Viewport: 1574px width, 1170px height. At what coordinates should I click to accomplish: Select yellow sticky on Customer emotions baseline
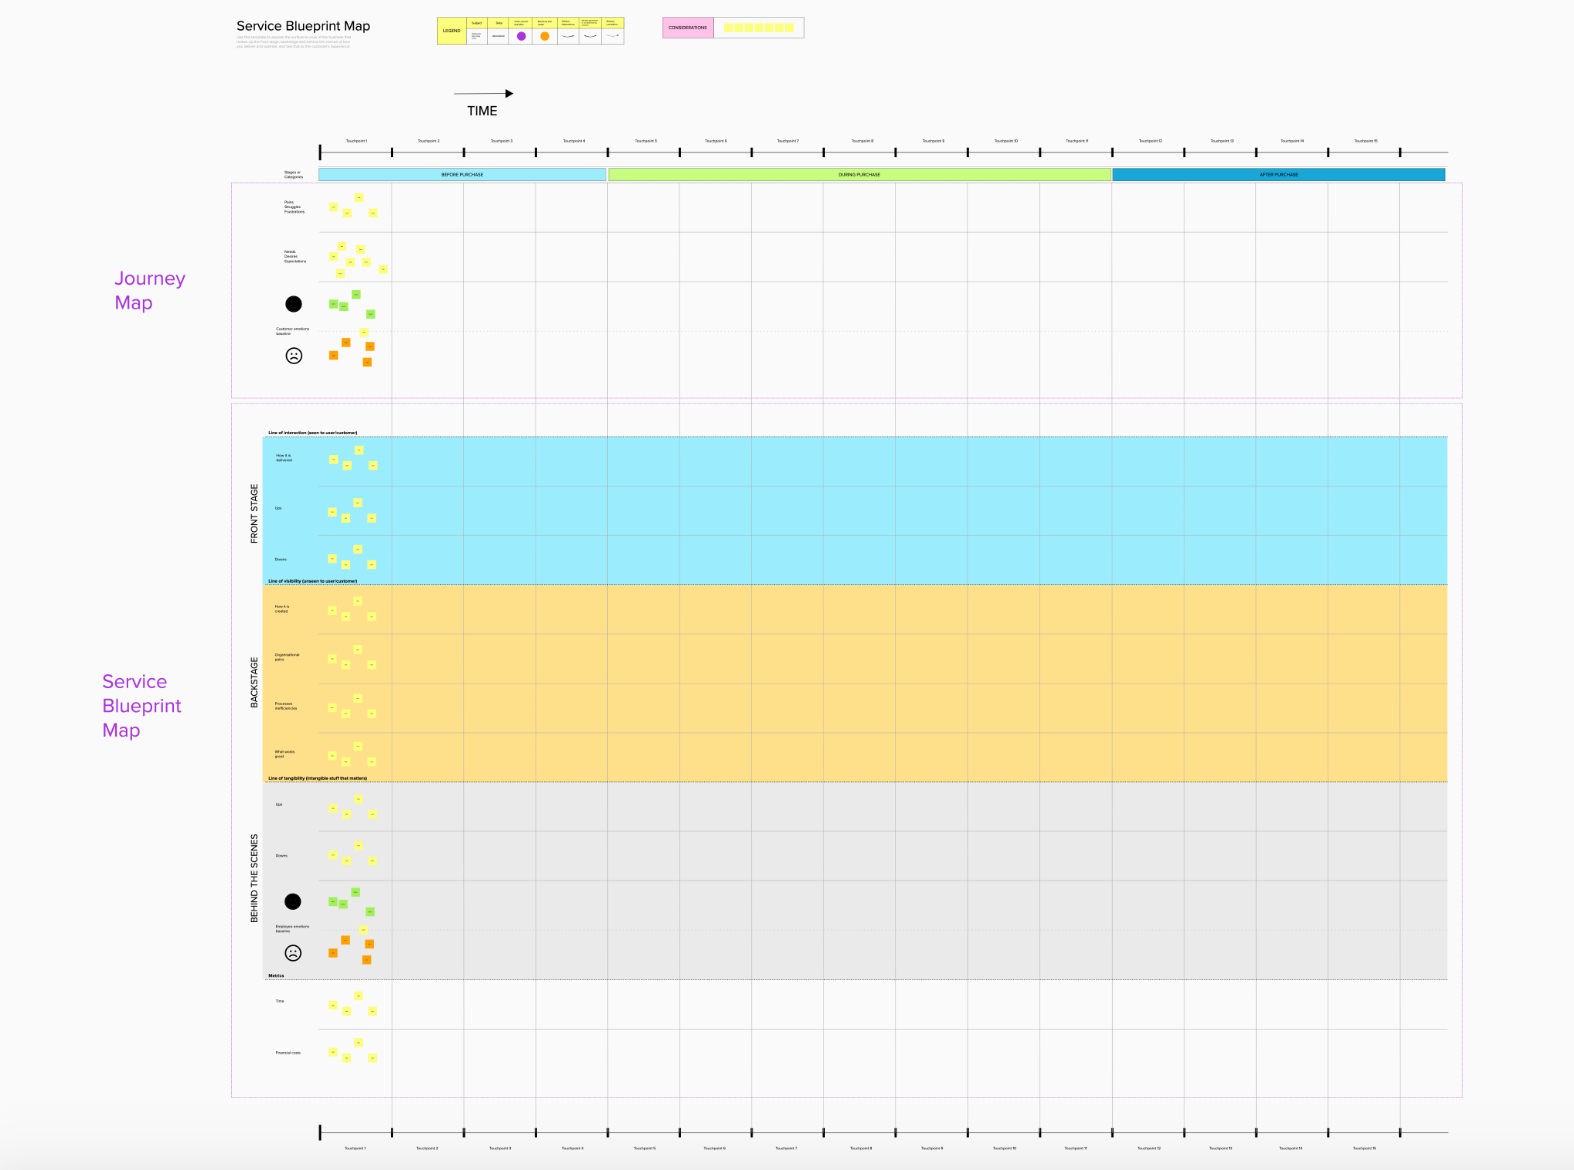point(364,332)
